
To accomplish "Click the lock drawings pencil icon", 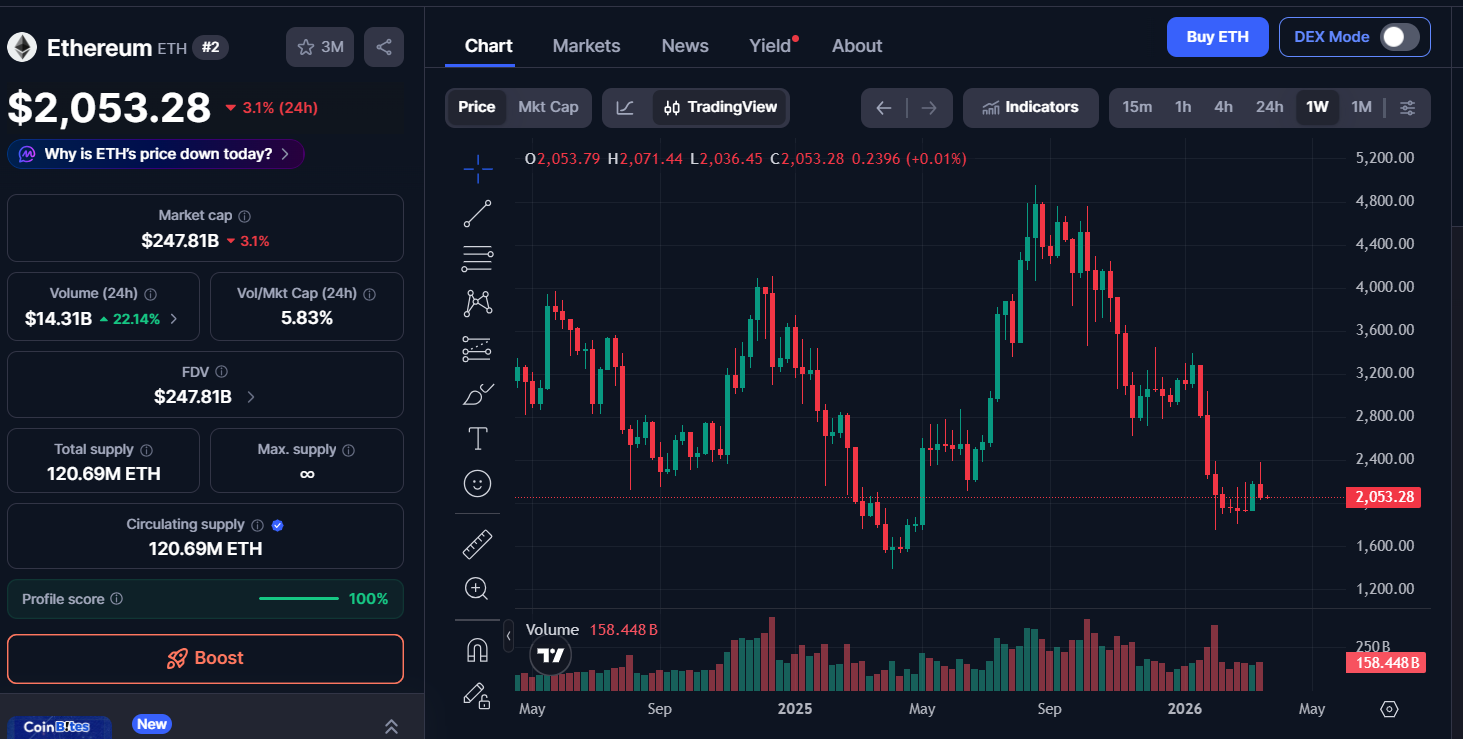I will click(478, 696).
